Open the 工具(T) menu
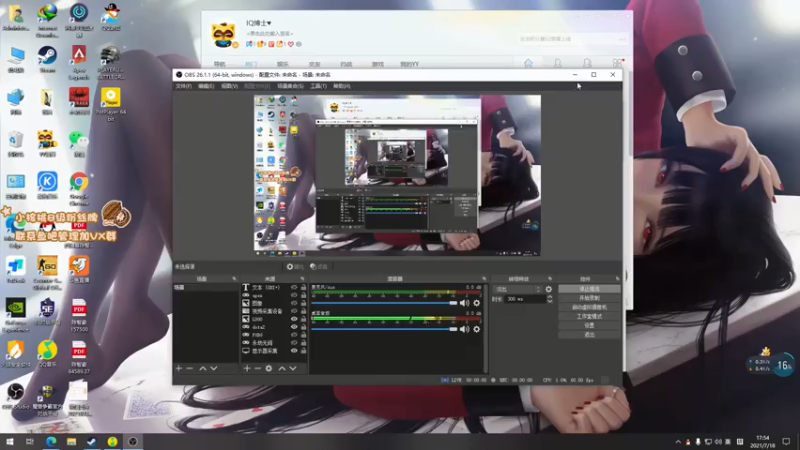The width and height of the screenshot is (800, 450). [x=318, y=86]
